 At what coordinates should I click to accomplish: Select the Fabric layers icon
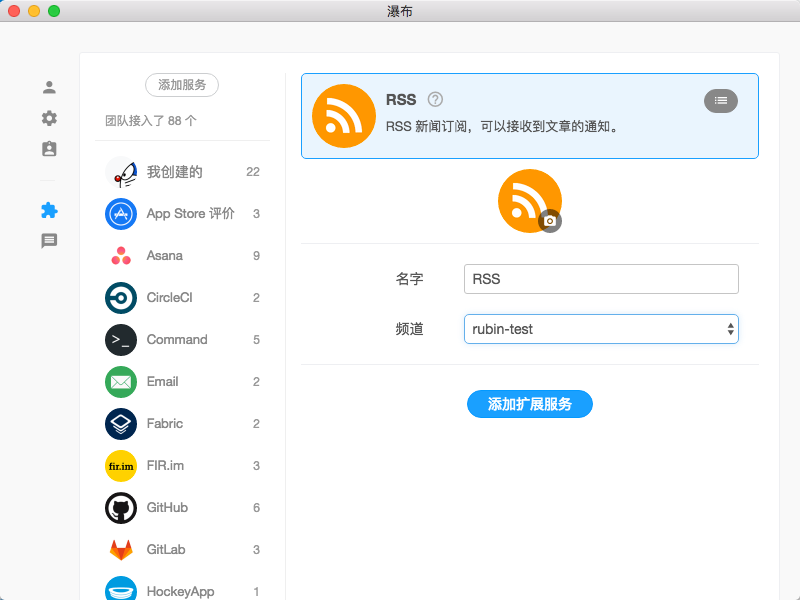tap(121, 423)
